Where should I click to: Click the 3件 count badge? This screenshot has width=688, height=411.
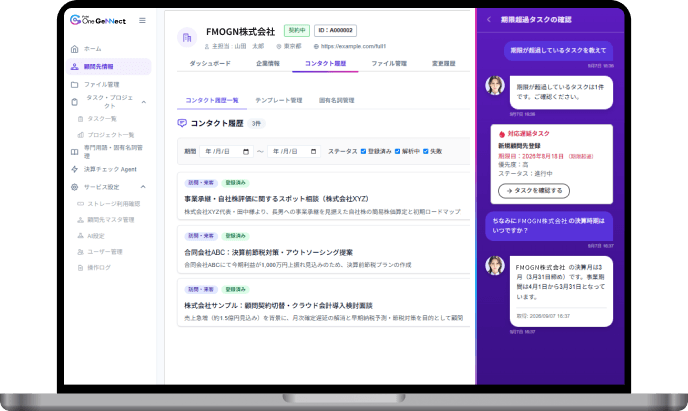pos(256,124)
